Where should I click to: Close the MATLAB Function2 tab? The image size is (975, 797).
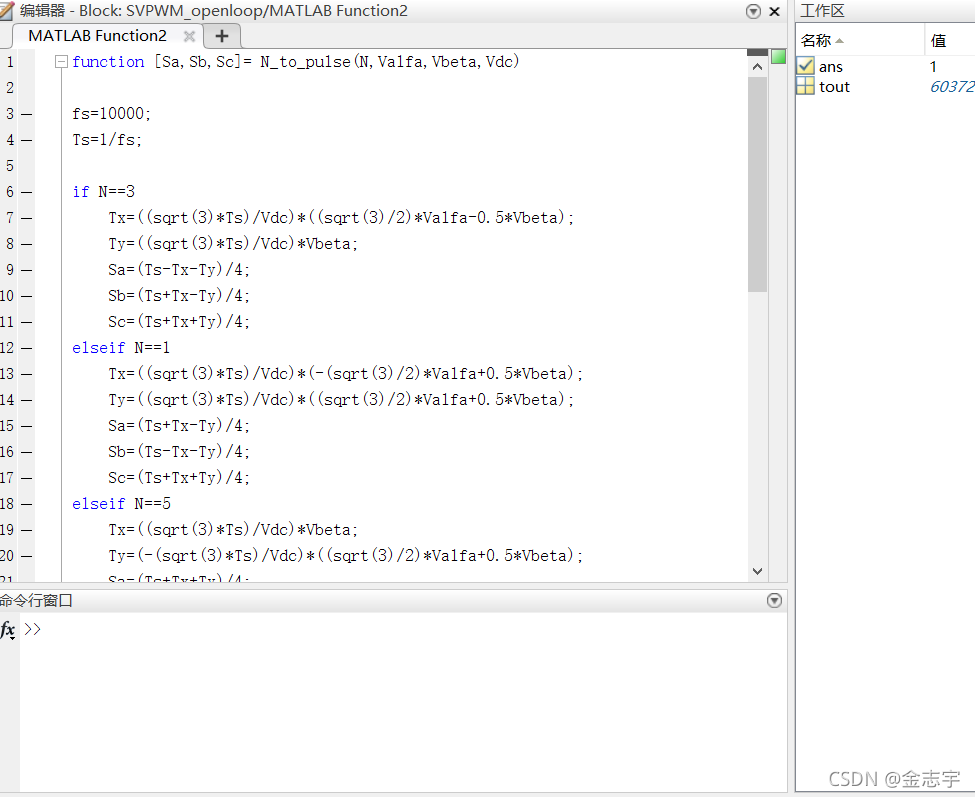point(190,37)
